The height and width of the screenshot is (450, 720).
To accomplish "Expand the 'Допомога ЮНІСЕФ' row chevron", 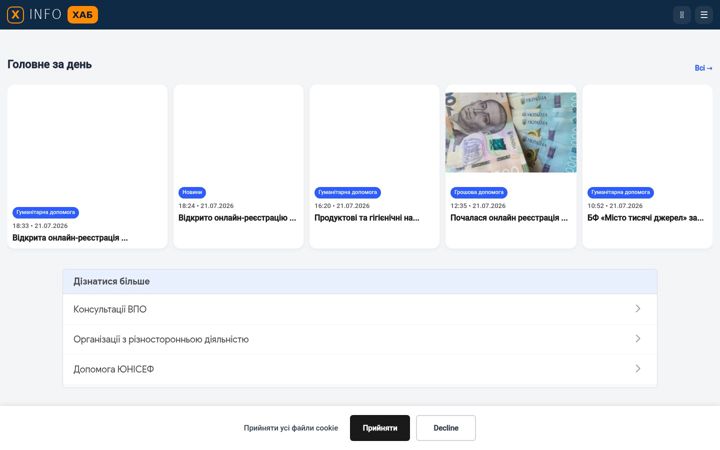I will tap(638, 368).
